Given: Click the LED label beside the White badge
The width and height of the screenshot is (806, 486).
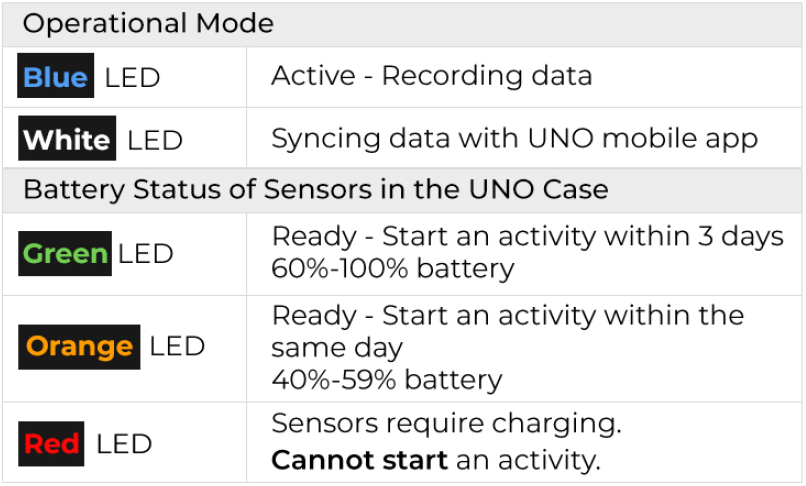Looking at the screenshot, I should [x=155, y=140].
